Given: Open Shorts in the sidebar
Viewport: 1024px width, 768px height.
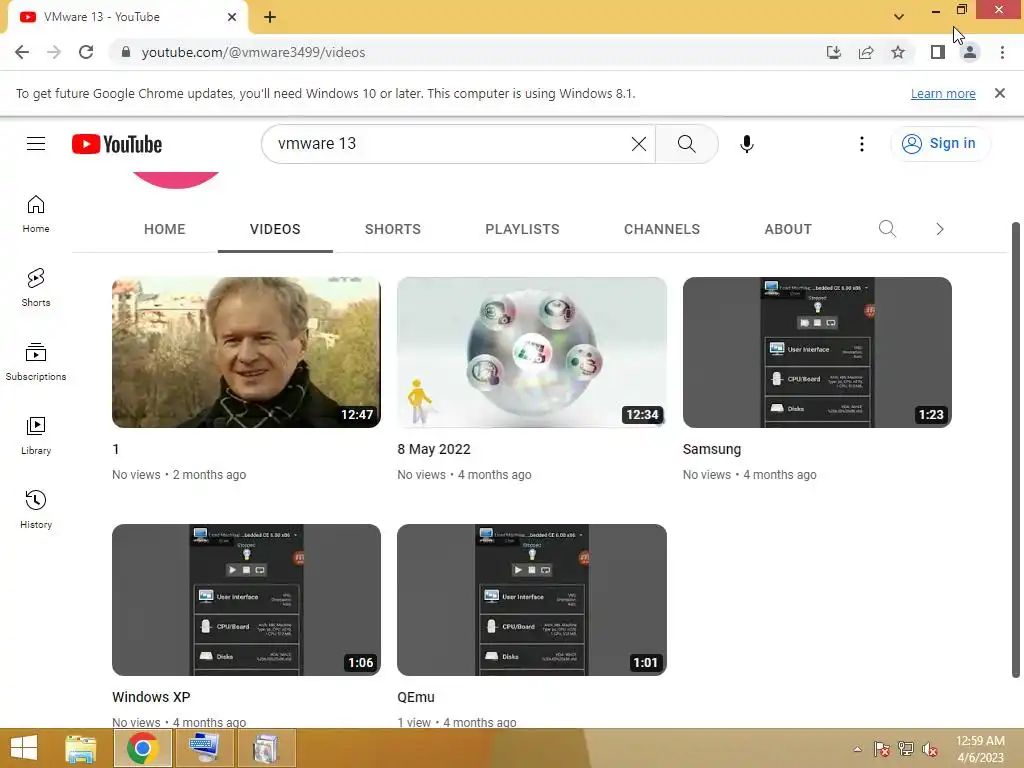Looking at the screenshot, I should (x=36, y=287).
